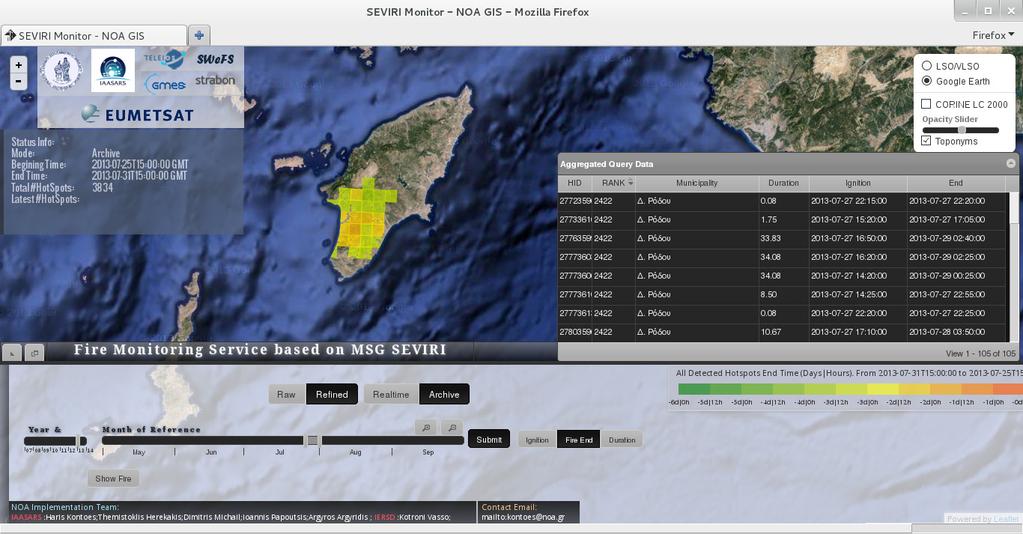Image resolution: width=1023 pixels, height=534 pixels.
Task: Click the window icon beside the arrow icon
Action: click(34, 353)
